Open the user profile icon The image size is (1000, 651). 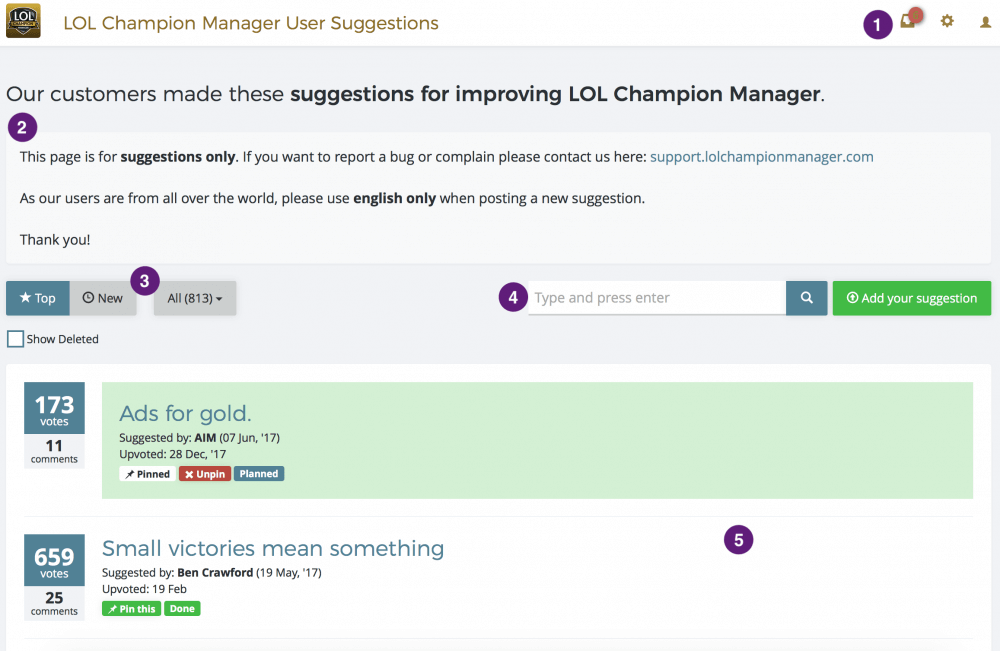tap(985, 21)
